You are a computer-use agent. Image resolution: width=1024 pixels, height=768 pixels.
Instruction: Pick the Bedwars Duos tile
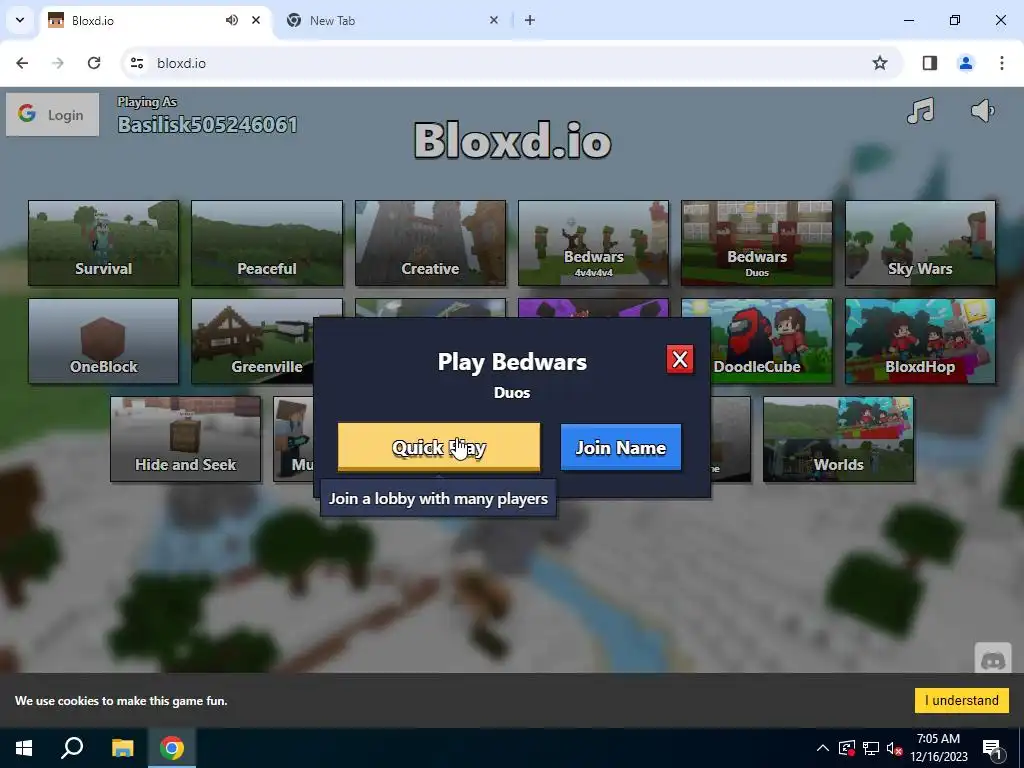pos(757,243)
